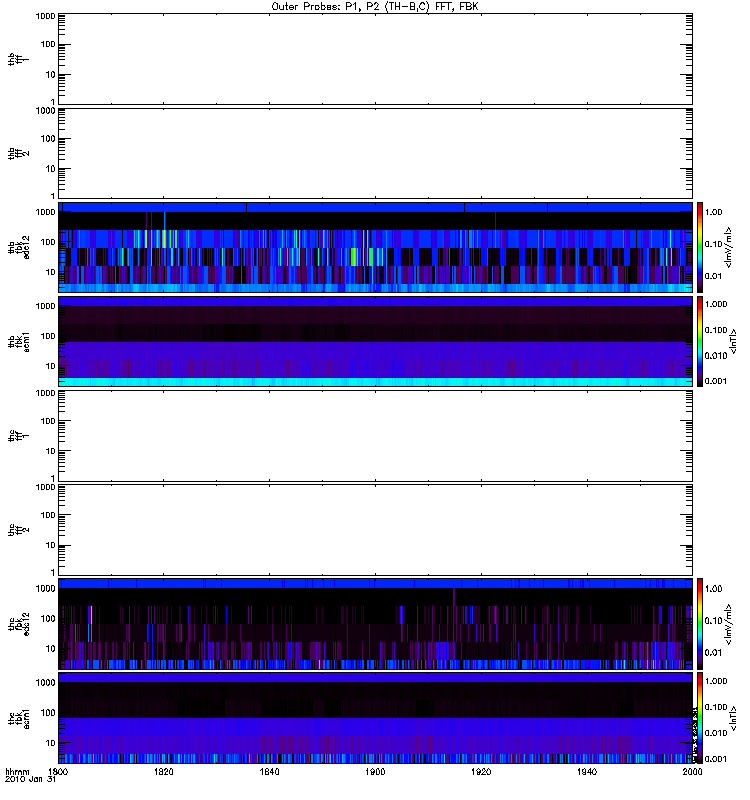Screen dimensions: 750x800
Task: Click the "0.100" value on thb scm1 color bar
Action: 716,330
